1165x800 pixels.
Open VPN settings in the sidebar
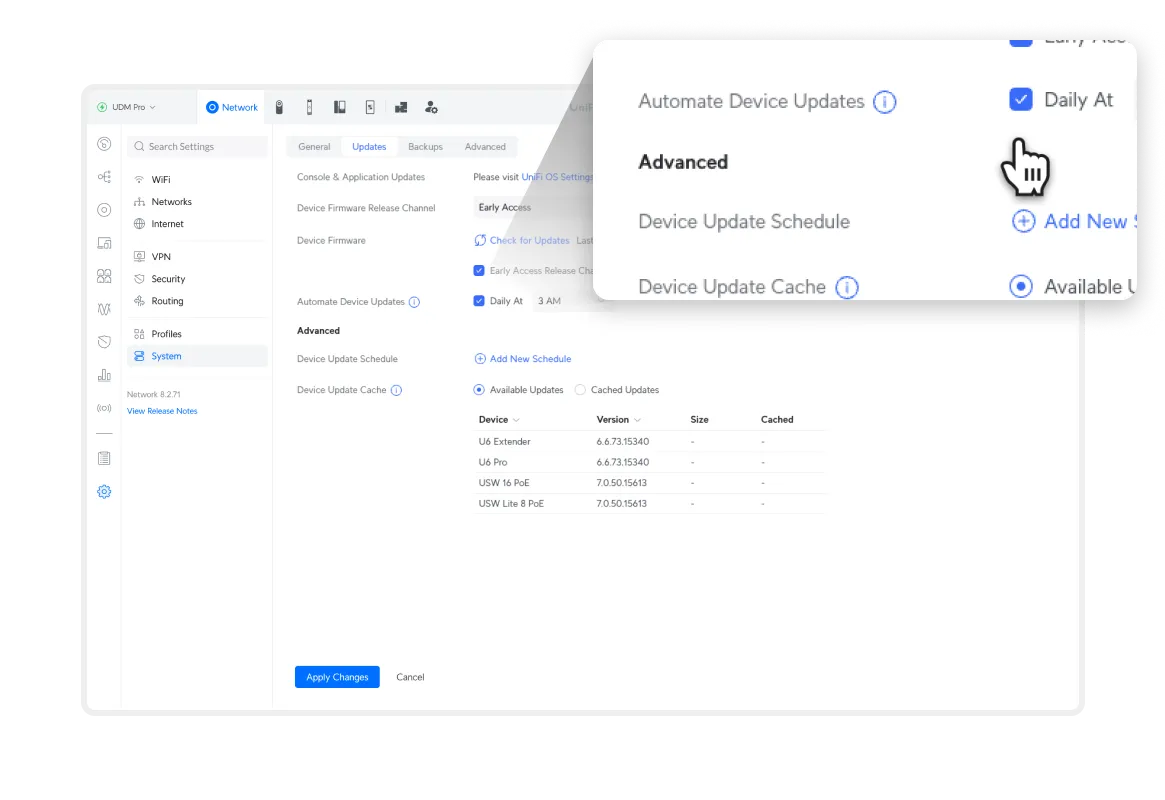click(197, 256)
